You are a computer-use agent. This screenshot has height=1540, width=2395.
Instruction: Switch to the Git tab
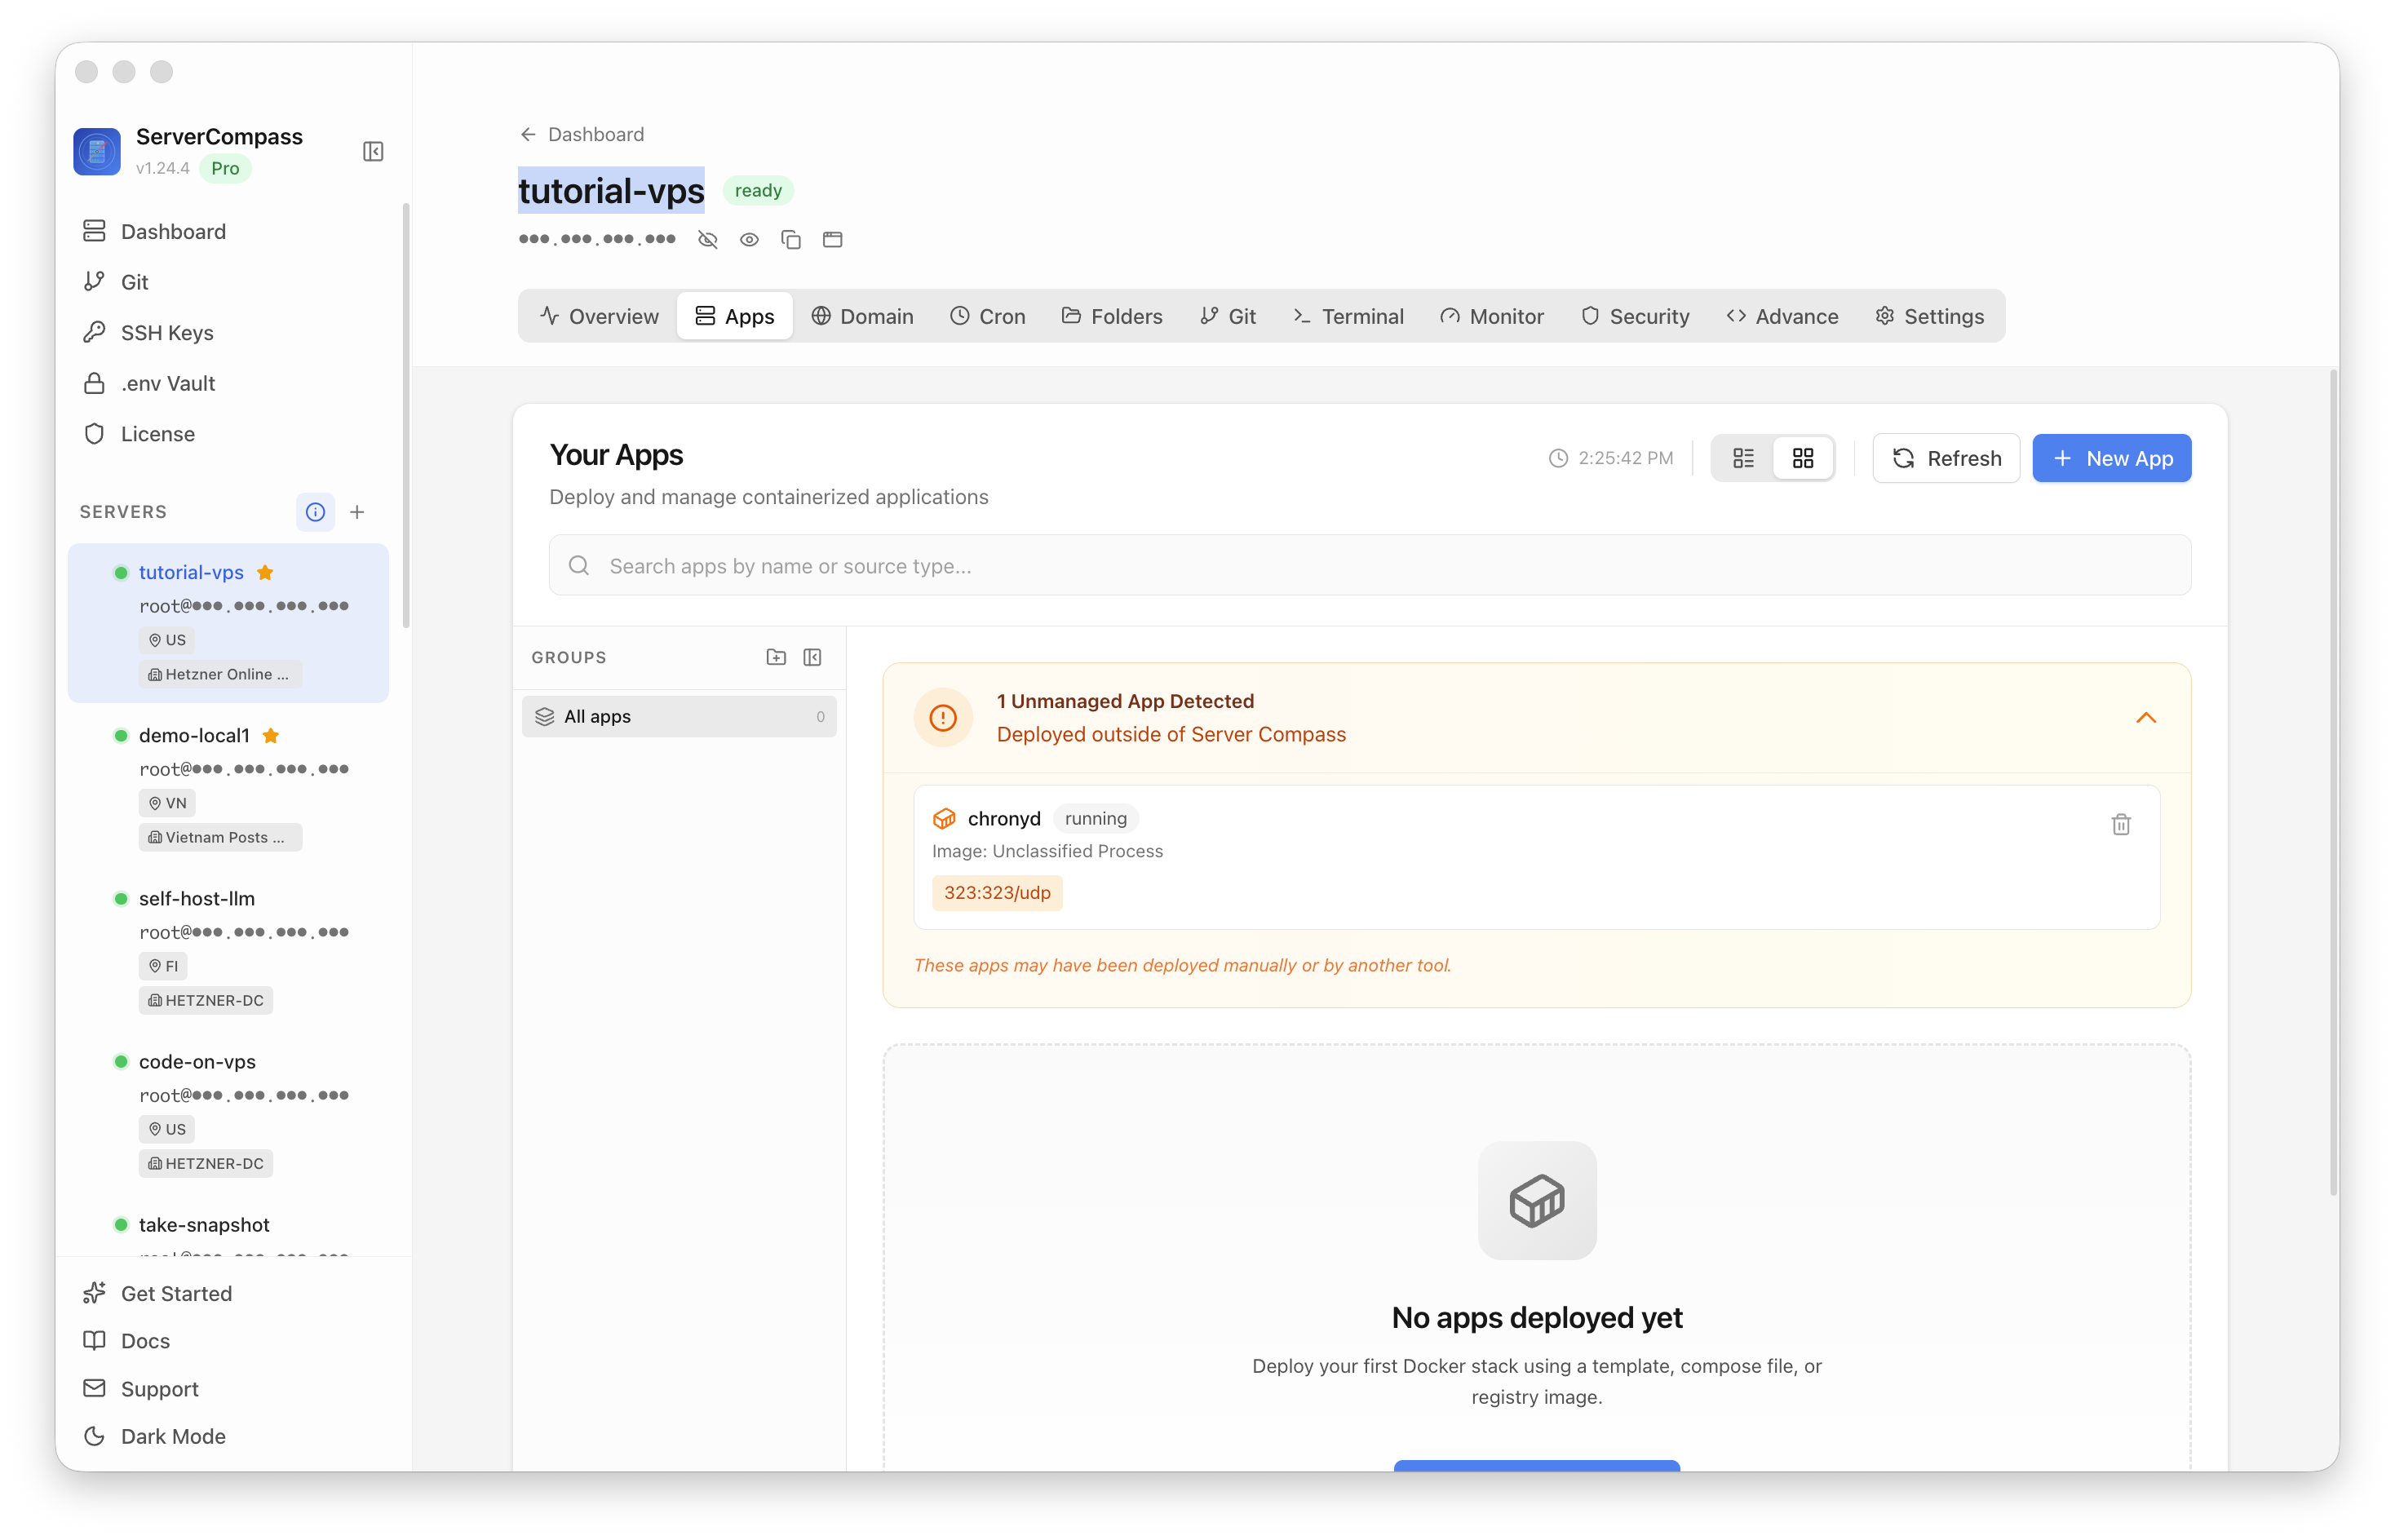[x=1228, y=316]
